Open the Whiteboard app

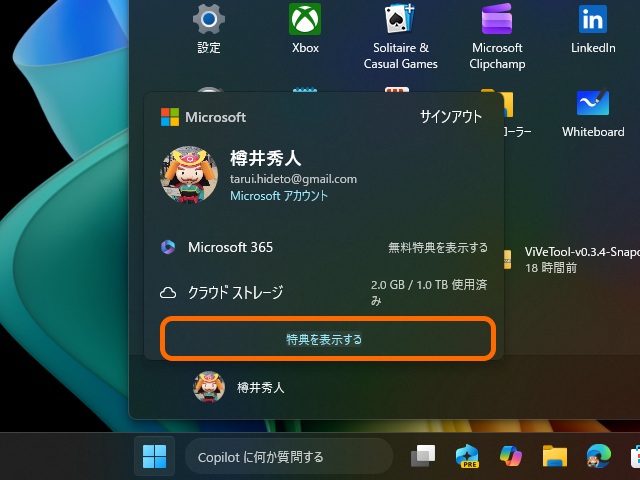pos(593,103)
